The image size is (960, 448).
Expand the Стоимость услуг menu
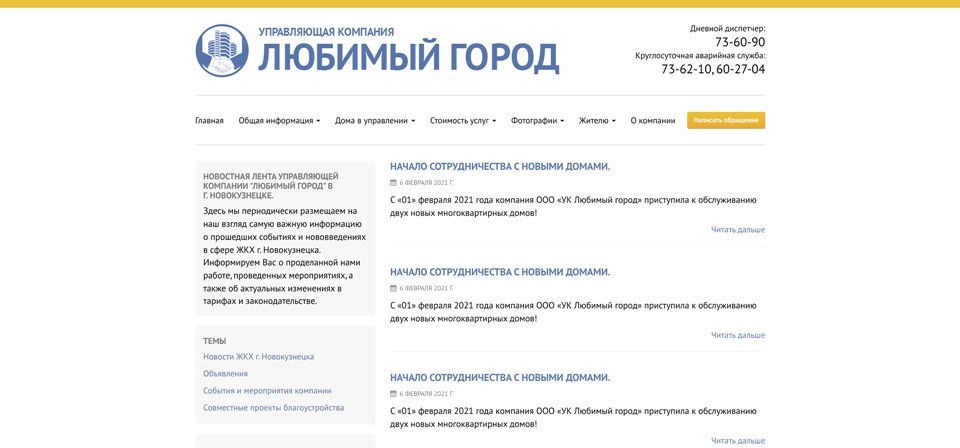tap(462, 121)
